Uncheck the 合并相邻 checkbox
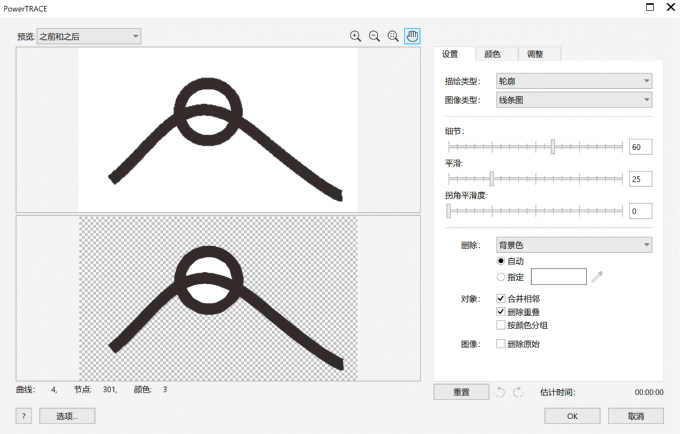The height and width of the screenshot is (434, 680). (501, 298)
